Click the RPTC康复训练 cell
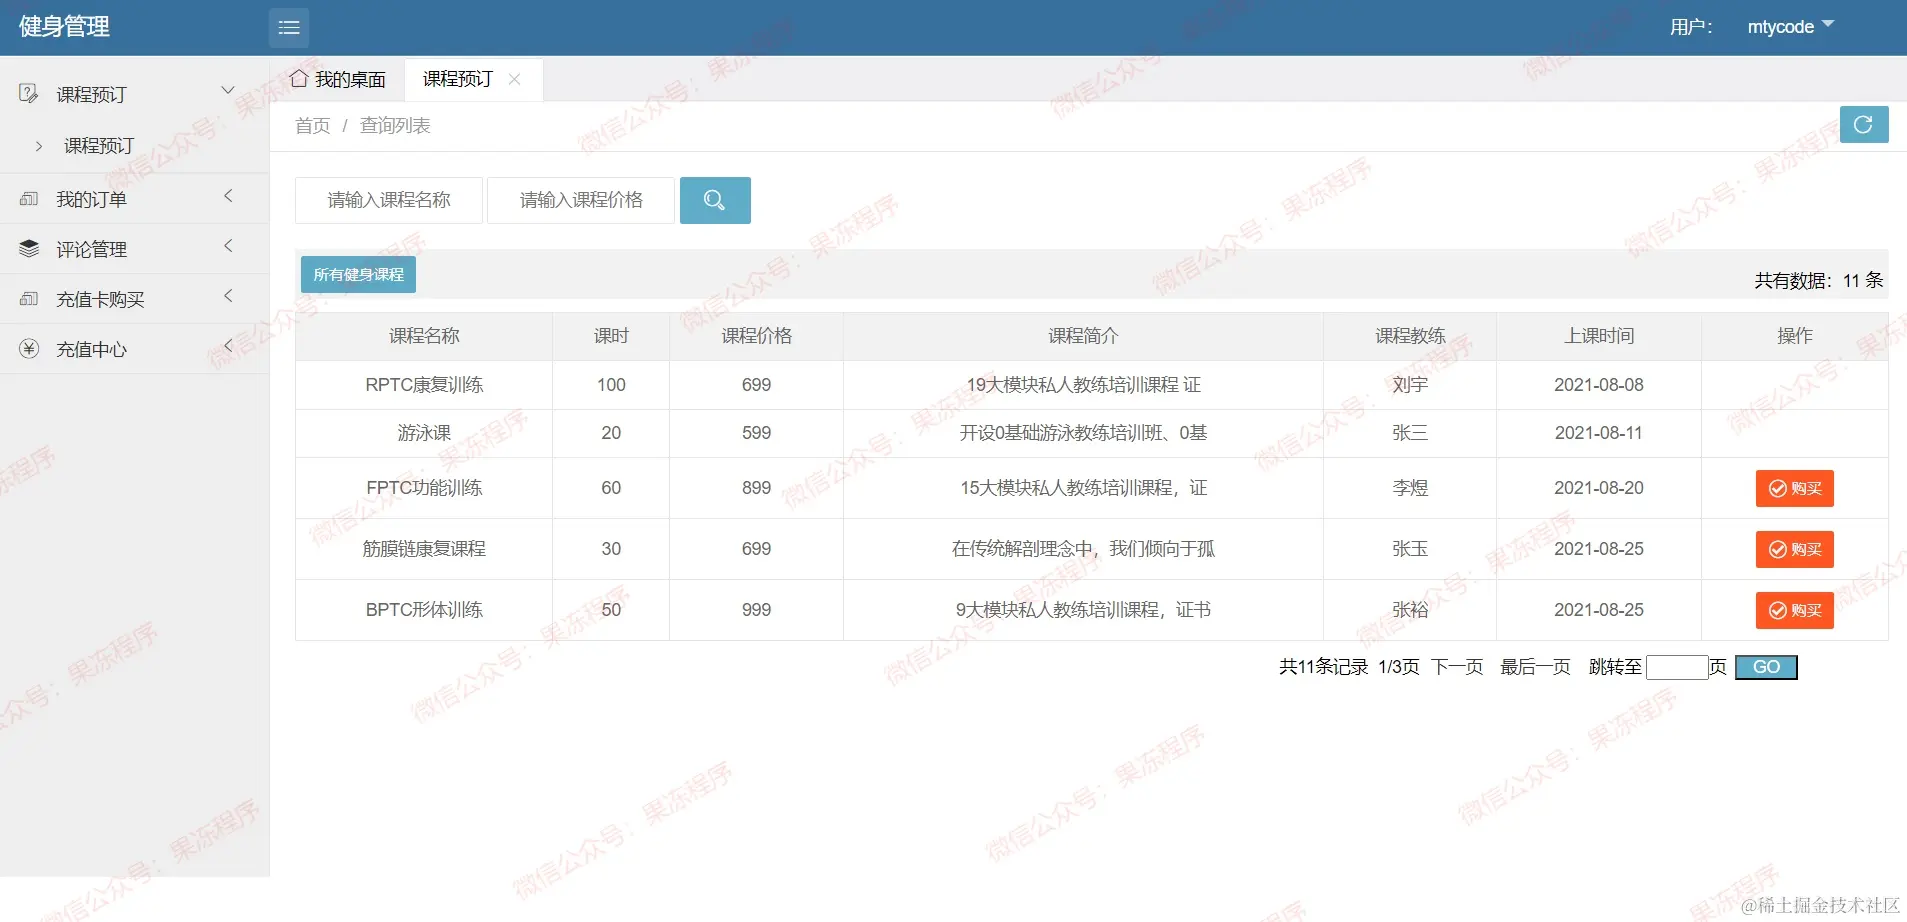 pos(424,385)
